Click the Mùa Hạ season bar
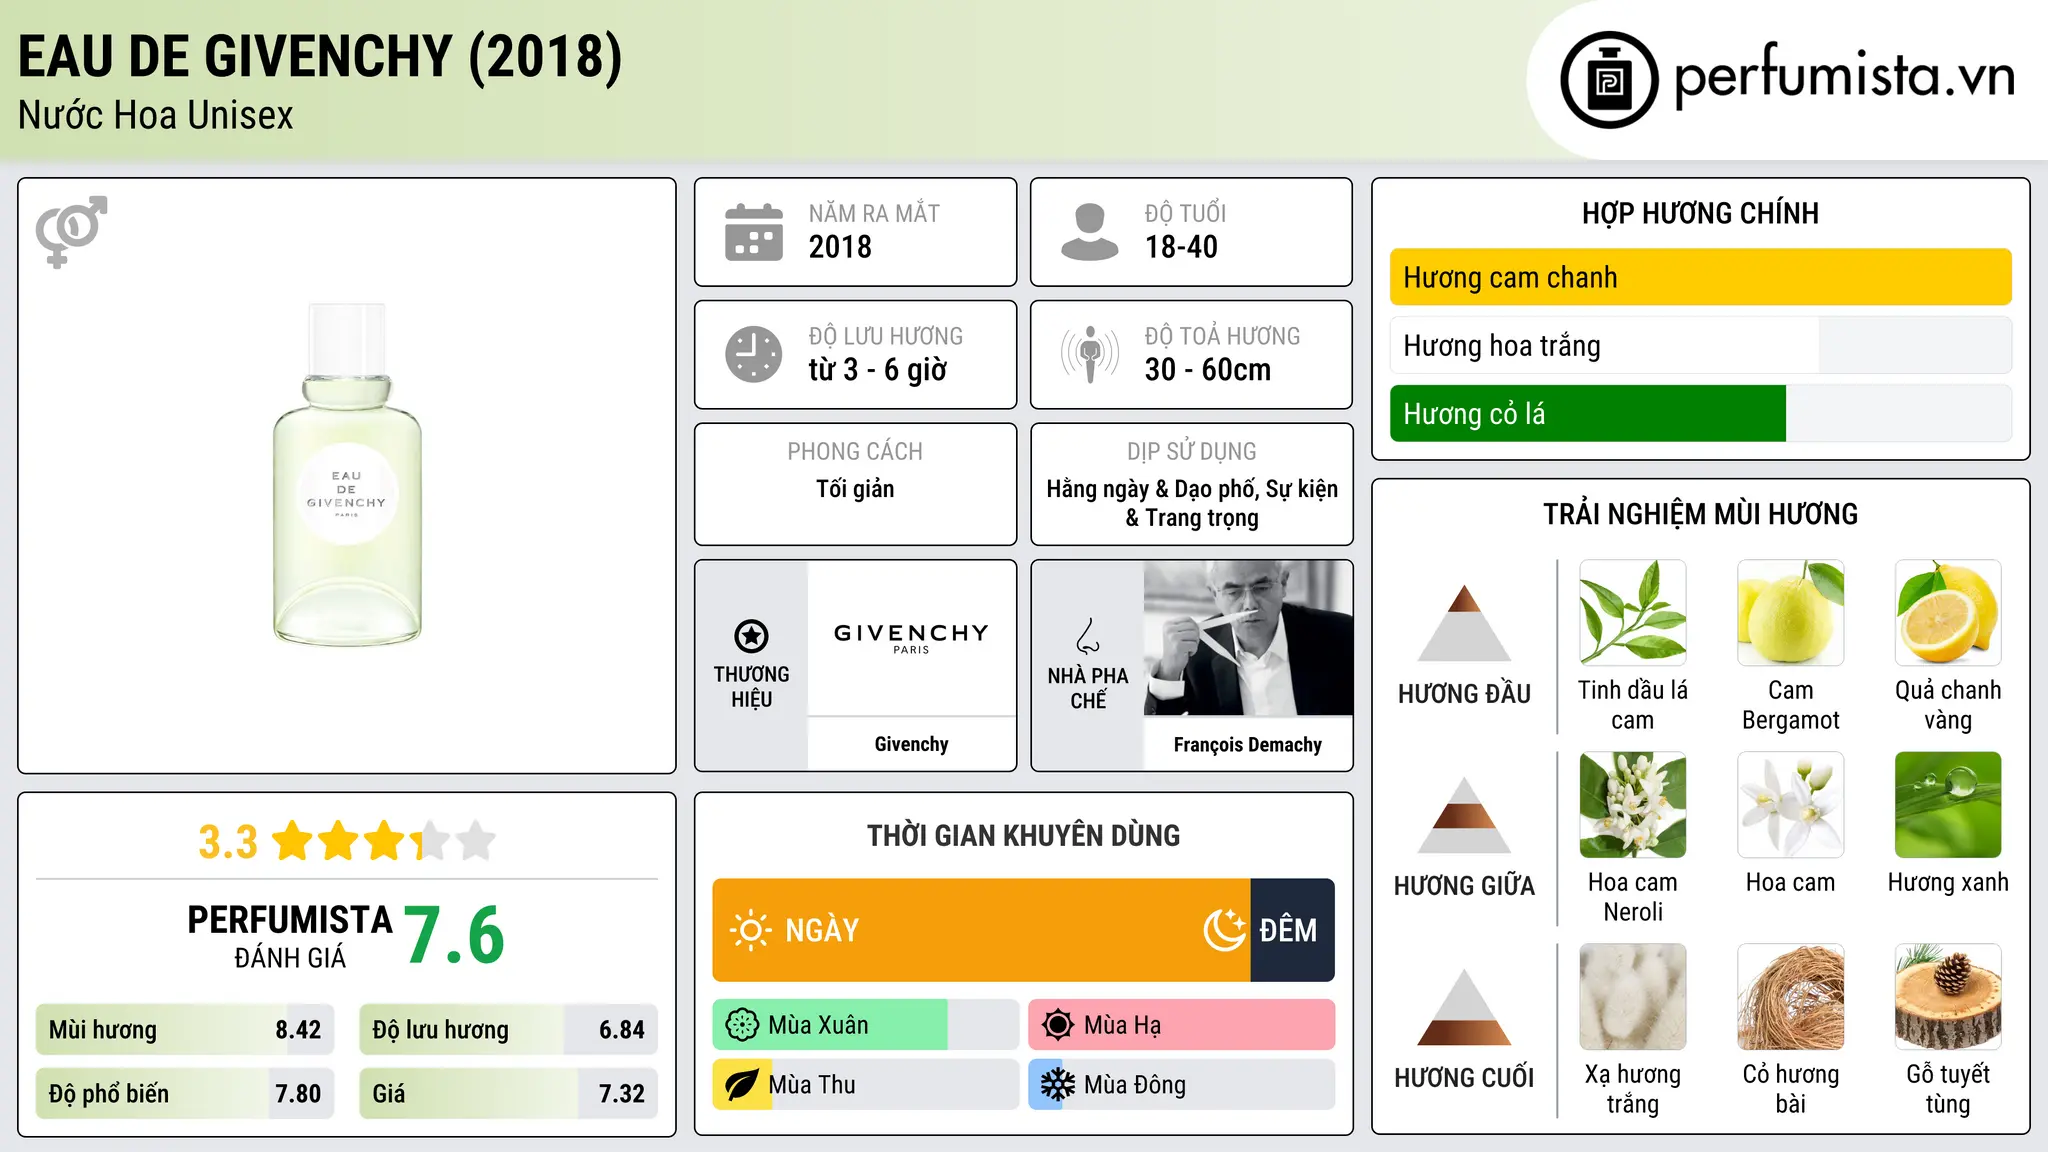This screenshot has height=1152, width=2048. [x=1182, y=1025]
